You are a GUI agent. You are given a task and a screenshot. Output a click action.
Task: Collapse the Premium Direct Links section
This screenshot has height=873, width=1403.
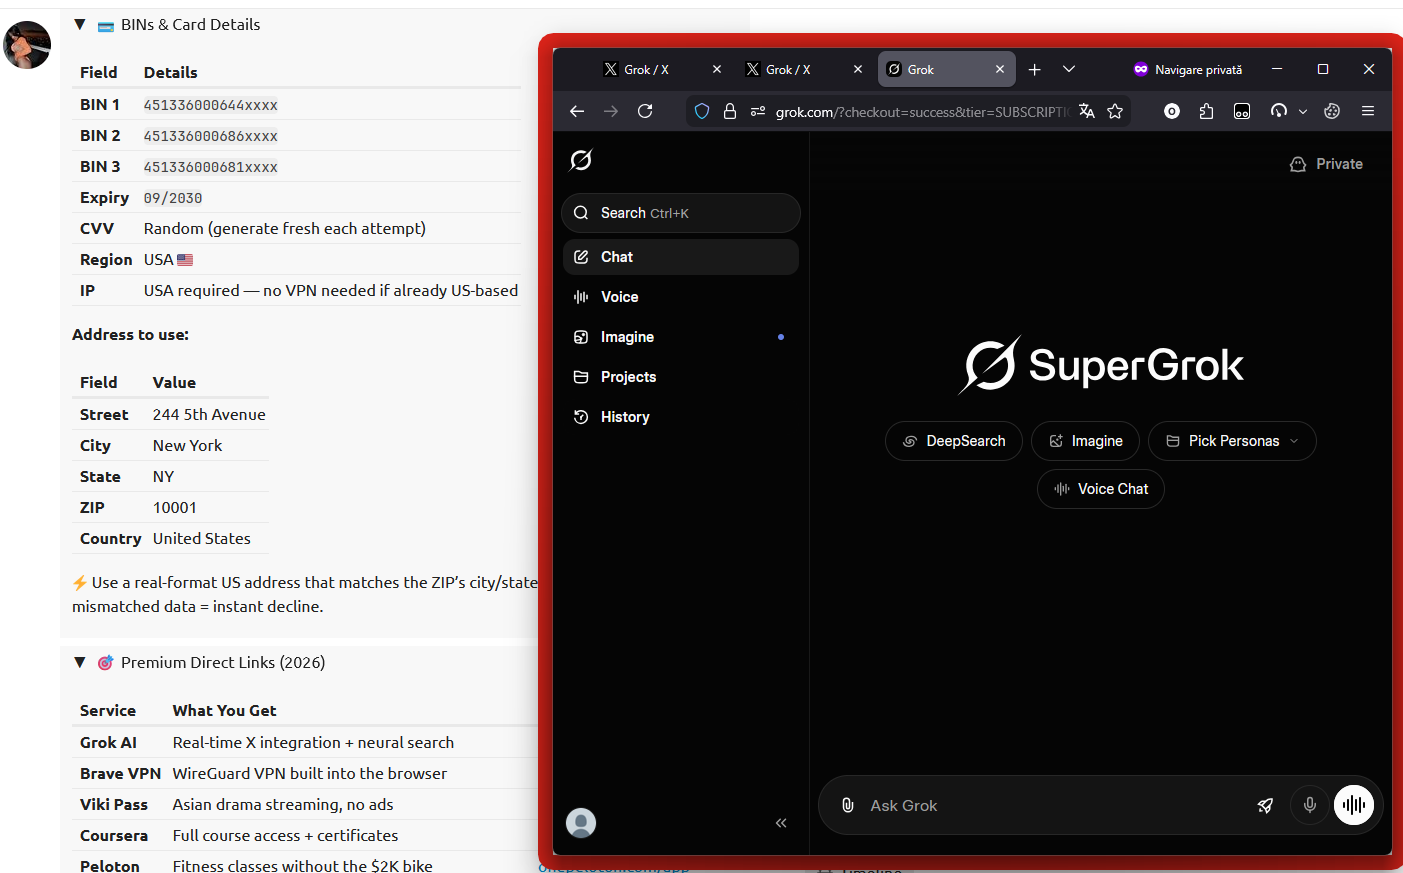tap(80, 662)
